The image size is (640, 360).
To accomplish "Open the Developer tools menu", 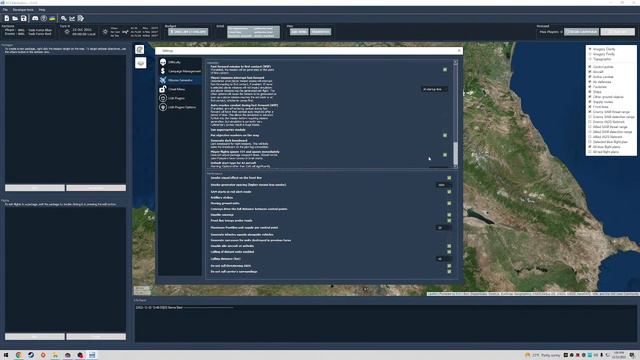I will click(x=23, y=9).
